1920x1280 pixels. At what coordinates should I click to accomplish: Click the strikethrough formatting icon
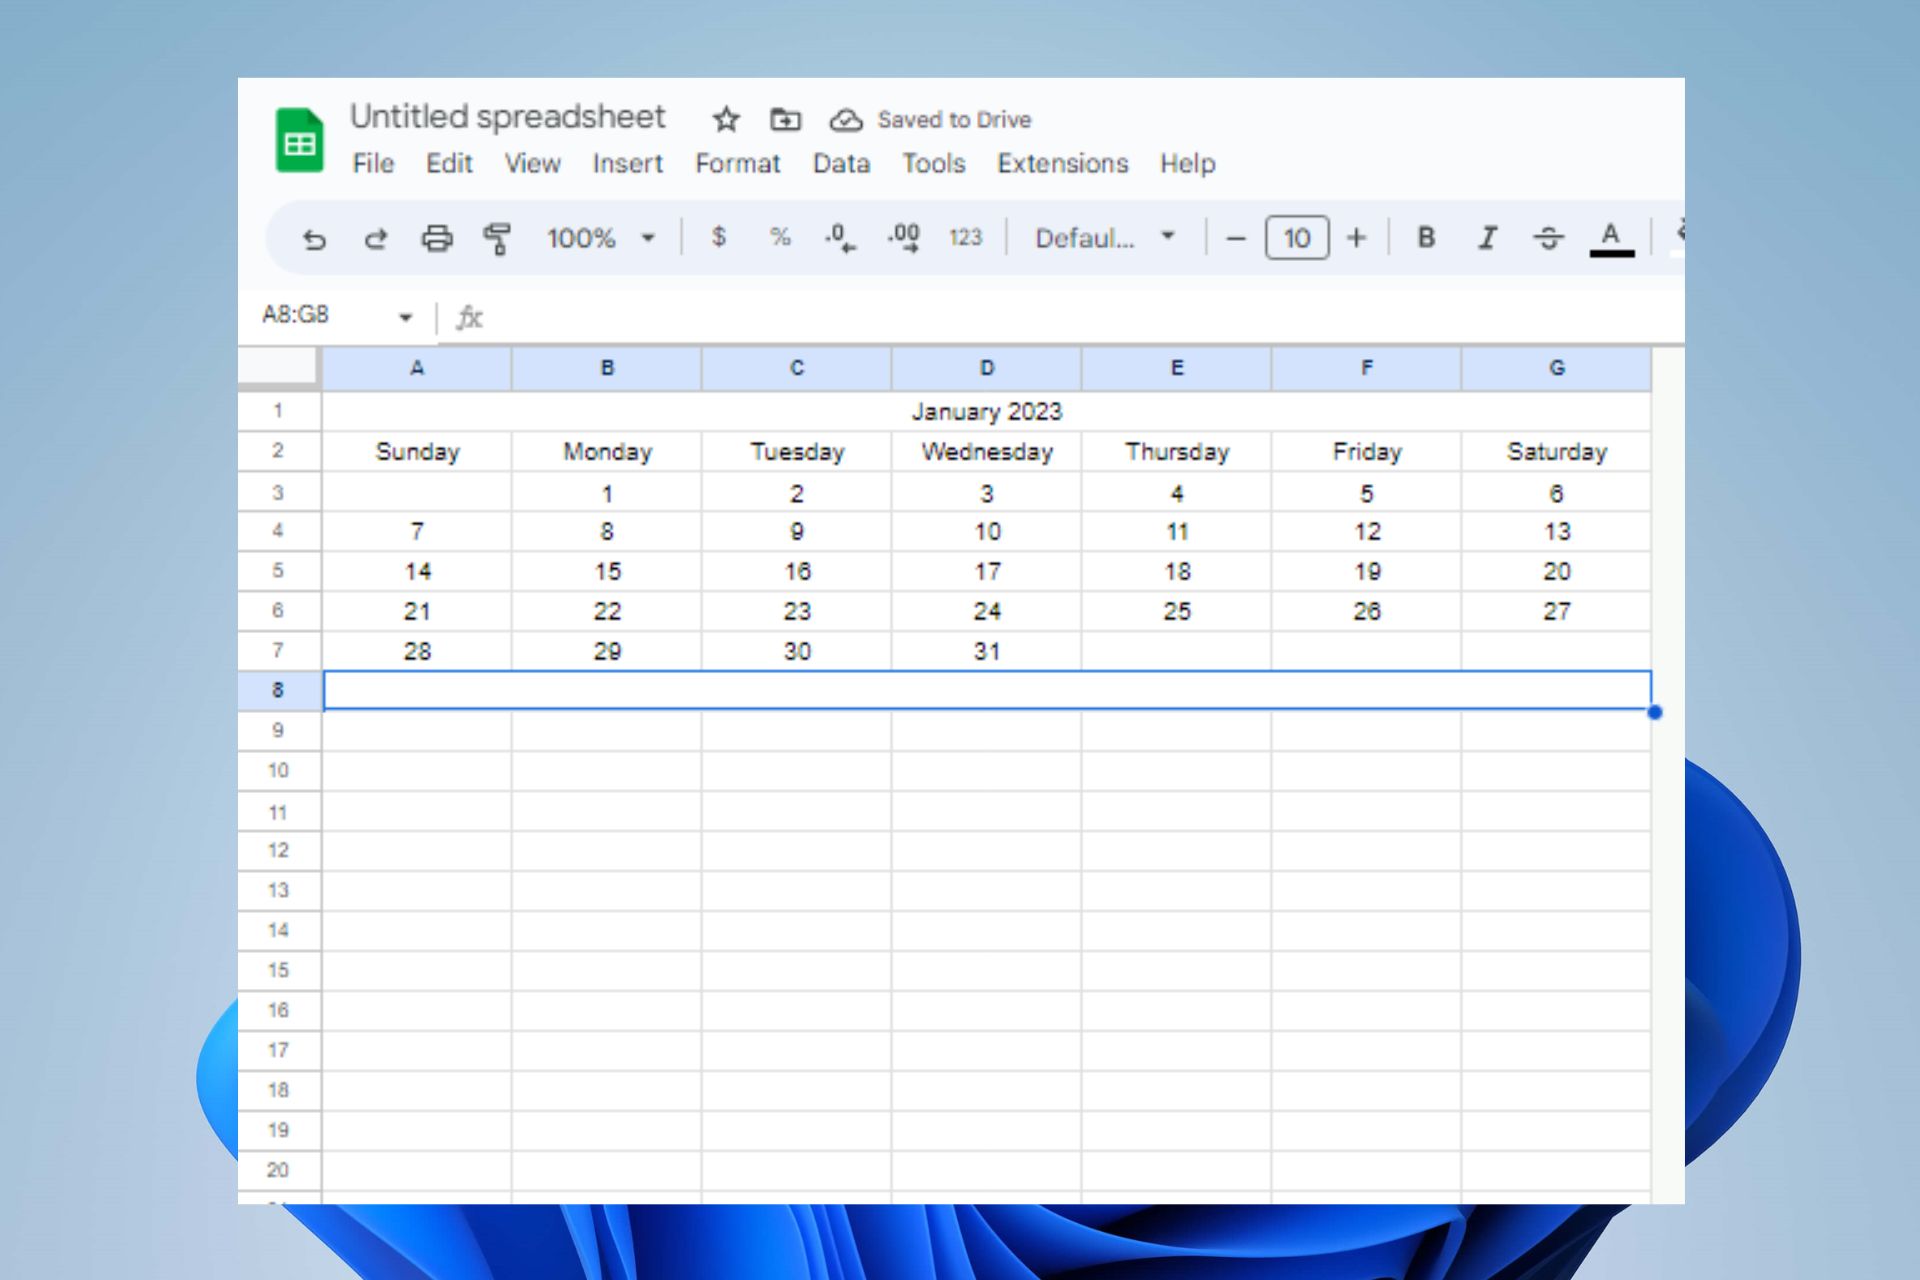[x=1546, y=237]
